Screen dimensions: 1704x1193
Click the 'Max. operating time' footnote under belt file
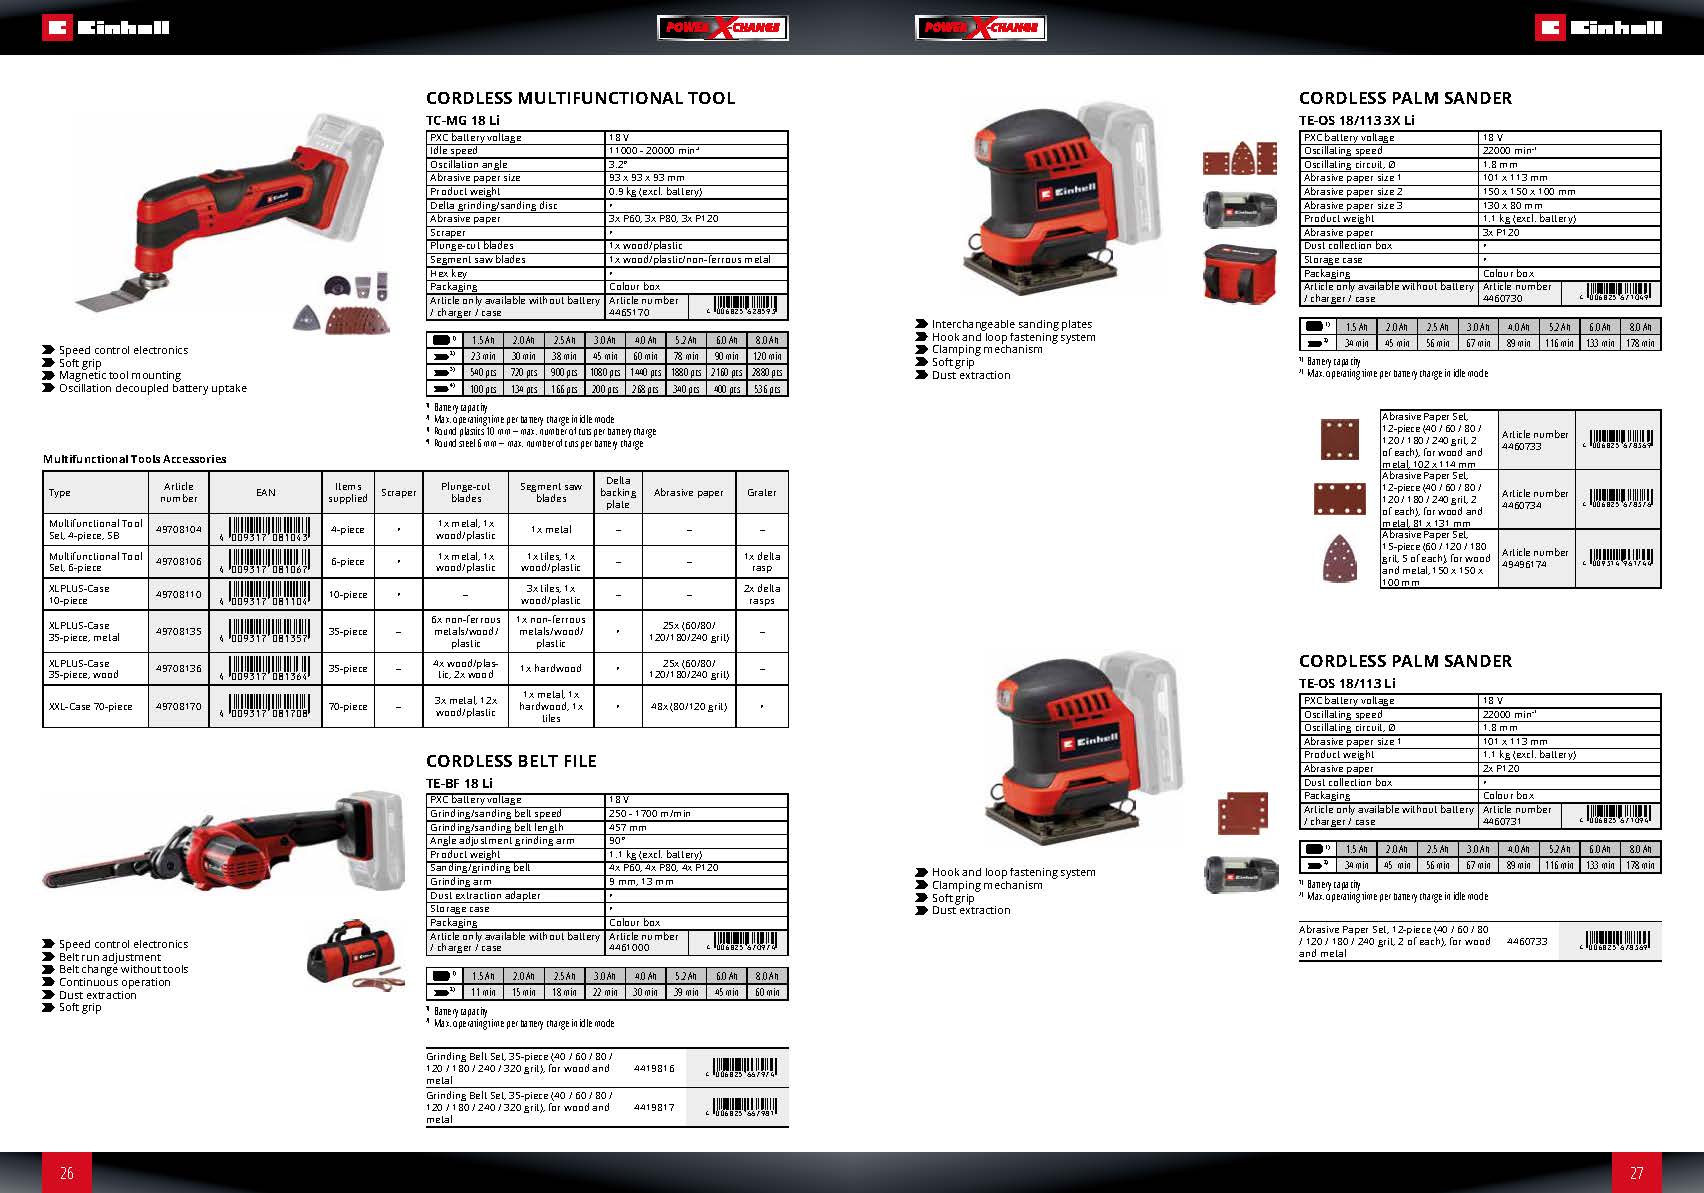[524, 1024]
